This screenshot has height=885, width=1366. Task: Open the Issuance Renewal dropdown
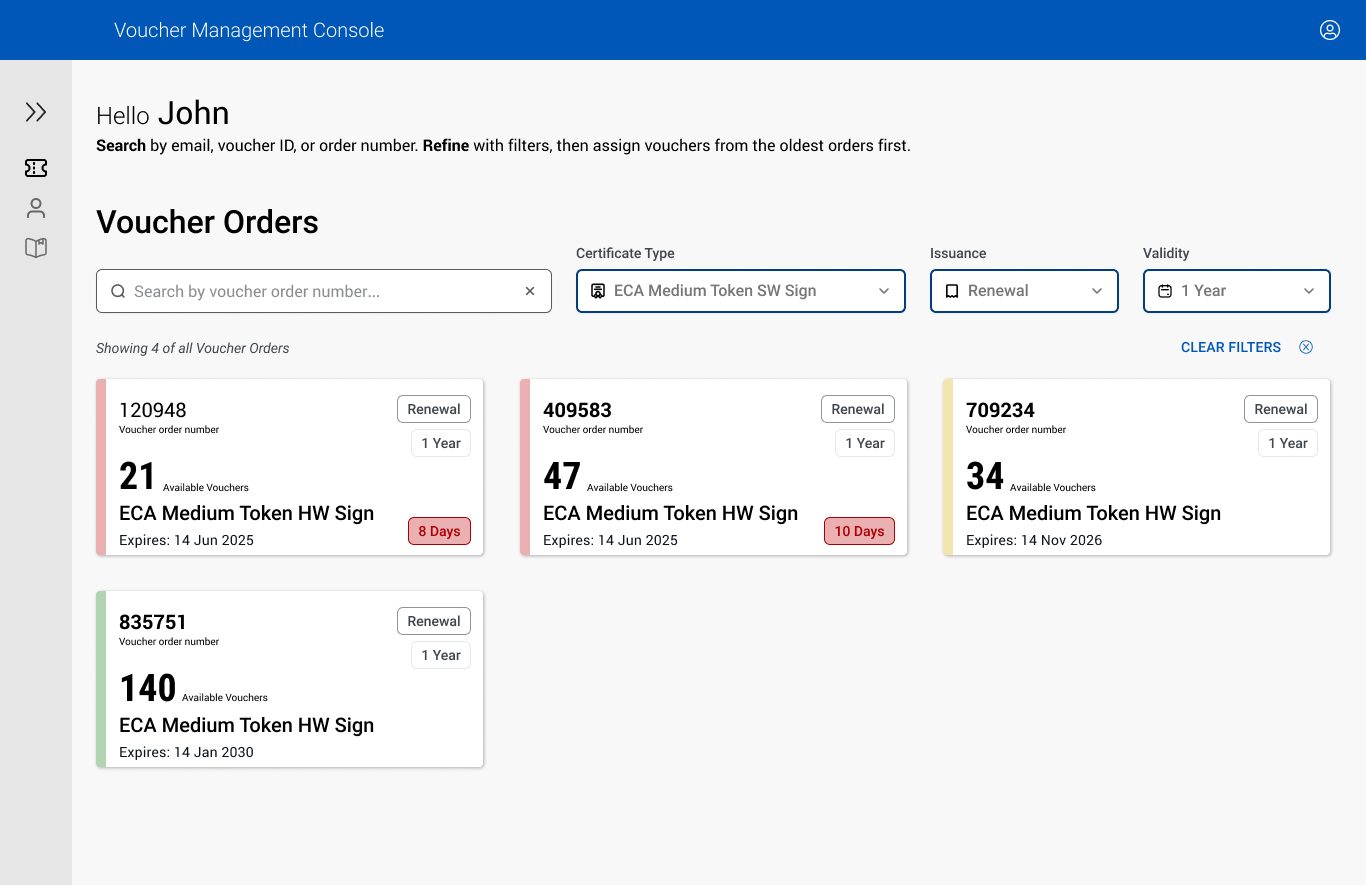[x=1024, y=291]
